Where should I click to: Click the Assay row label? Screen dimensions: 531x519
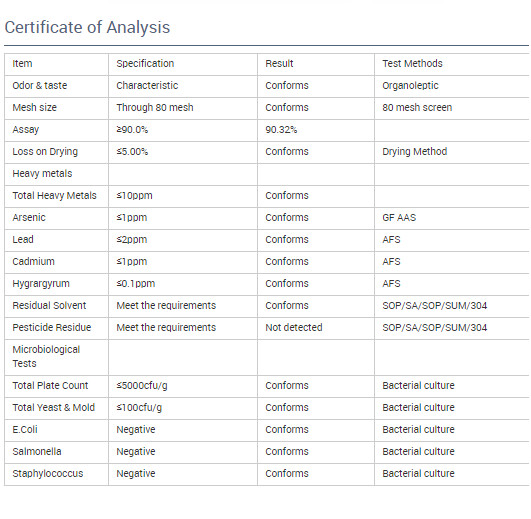26,130
